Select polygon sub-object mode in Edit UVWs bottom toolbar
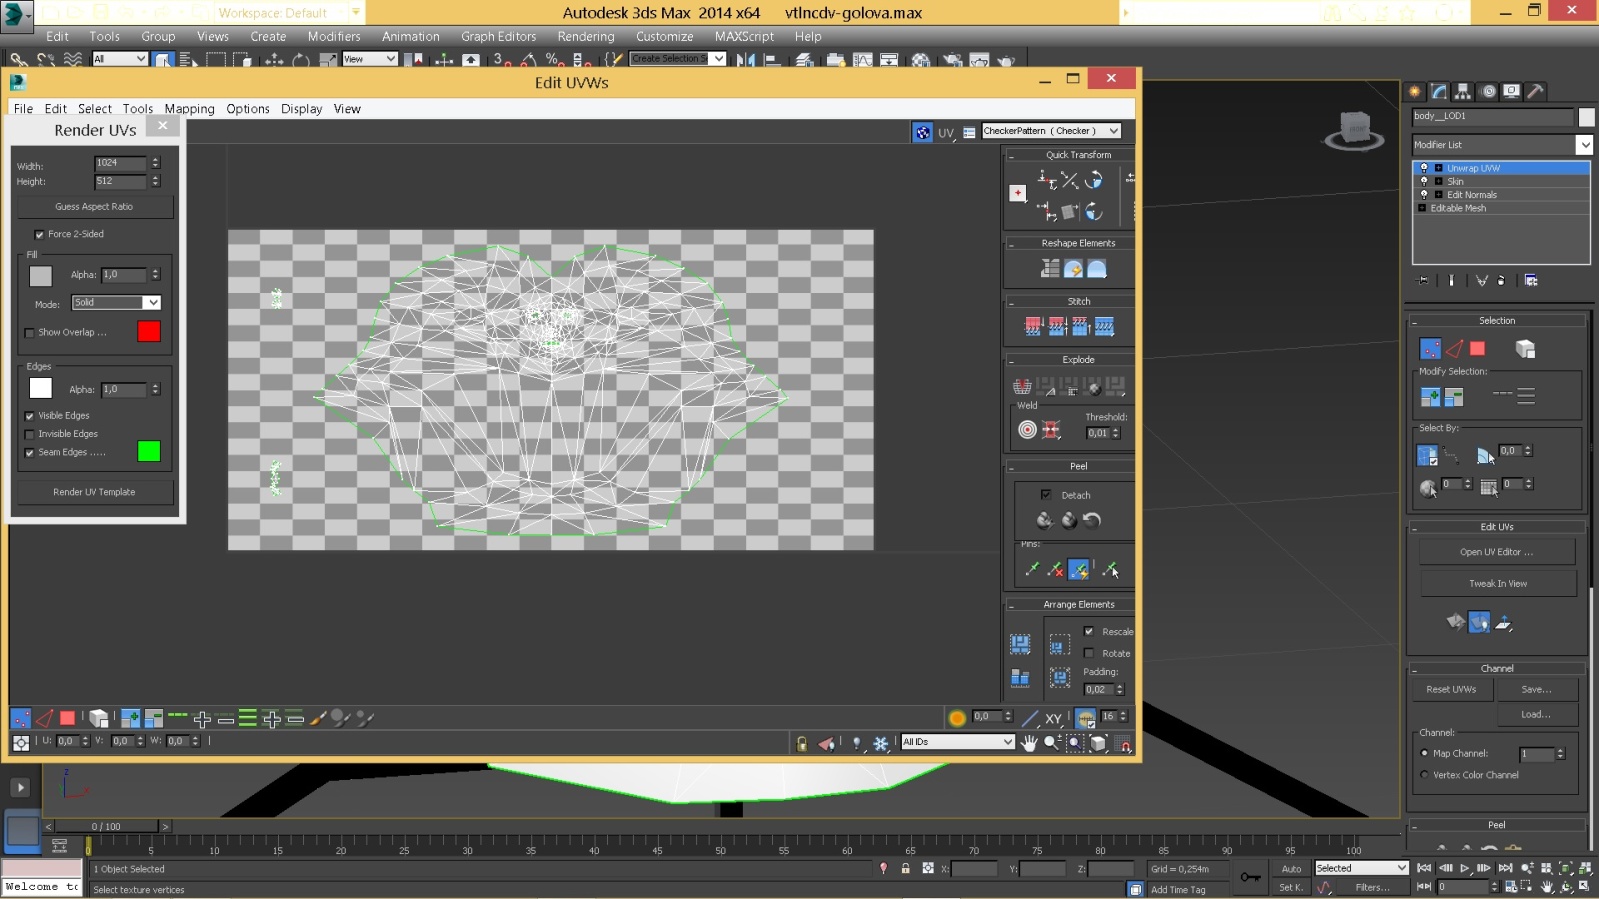This screenshot has width=1599, height=899. [67, 718]
